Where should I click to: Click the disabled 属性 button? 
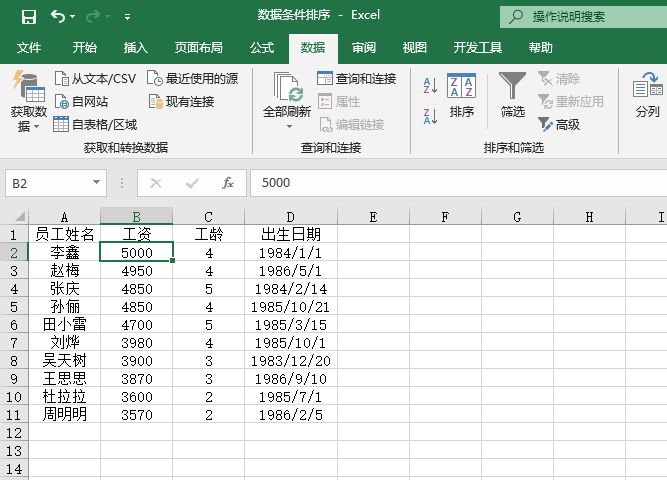(339, 102)
